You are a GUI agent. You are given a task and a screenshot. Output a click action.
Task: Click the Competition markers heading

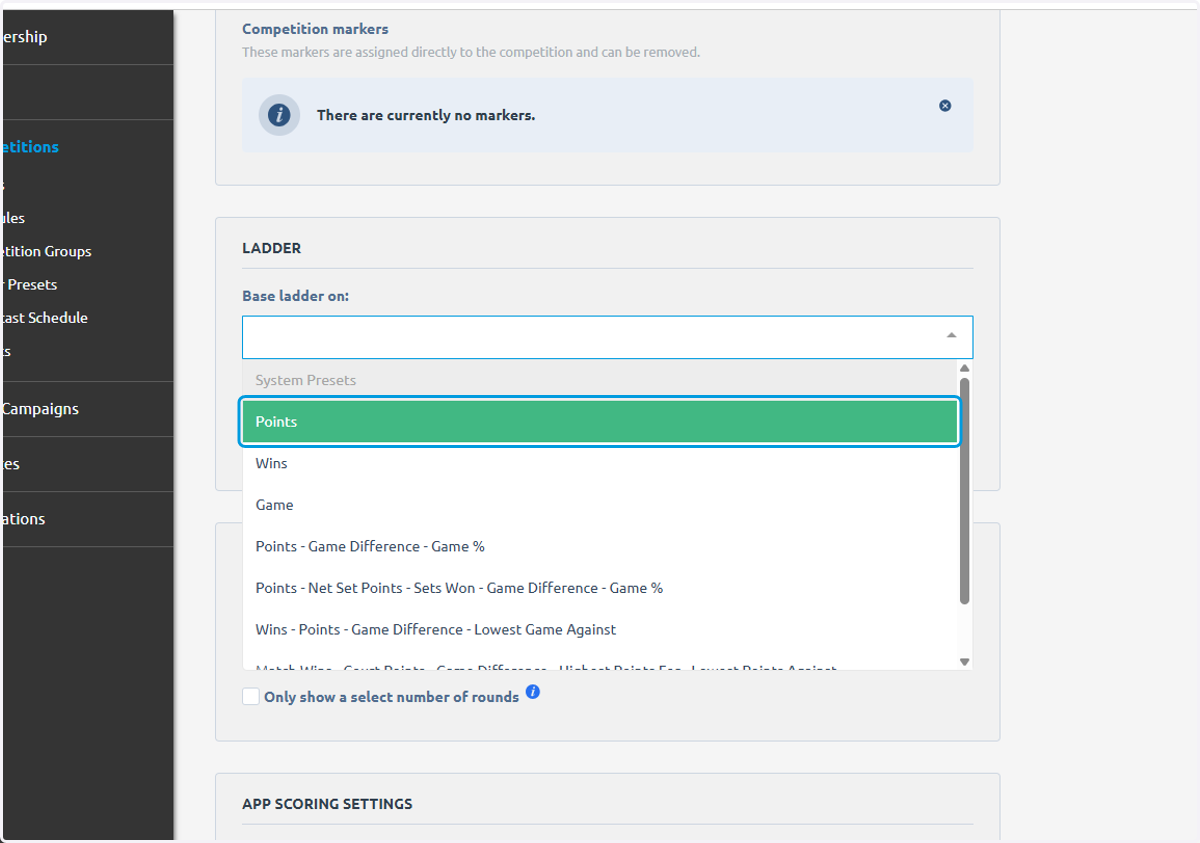click(x=315, y=29)
